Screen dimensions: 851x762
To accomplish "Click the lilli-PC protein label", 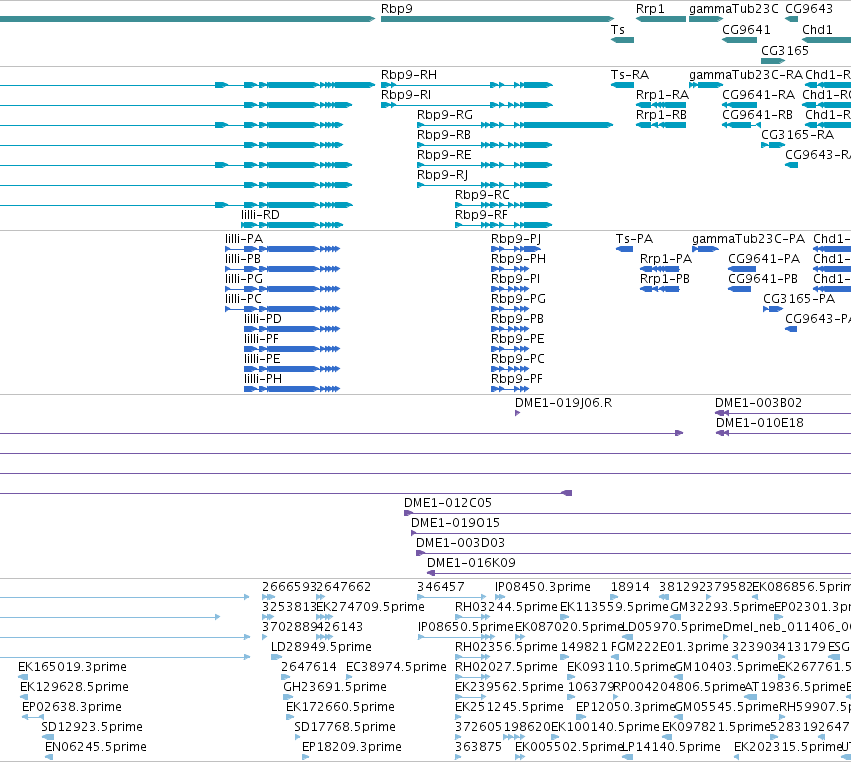I will pyautogui.click(x=243, y=299).
